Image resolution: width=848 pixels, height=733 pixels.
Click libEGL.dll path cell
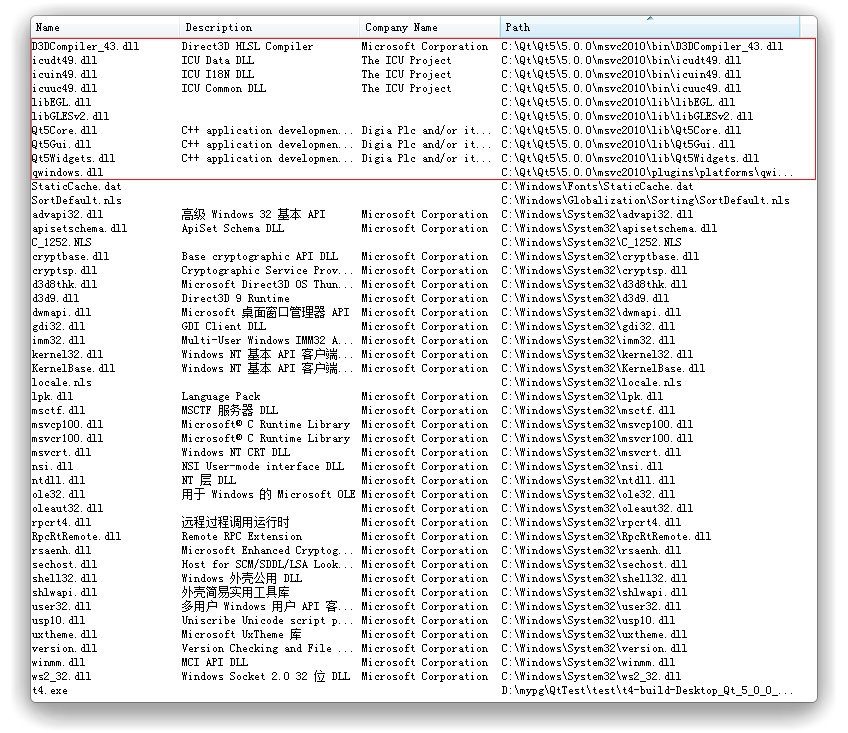[620, 103]
